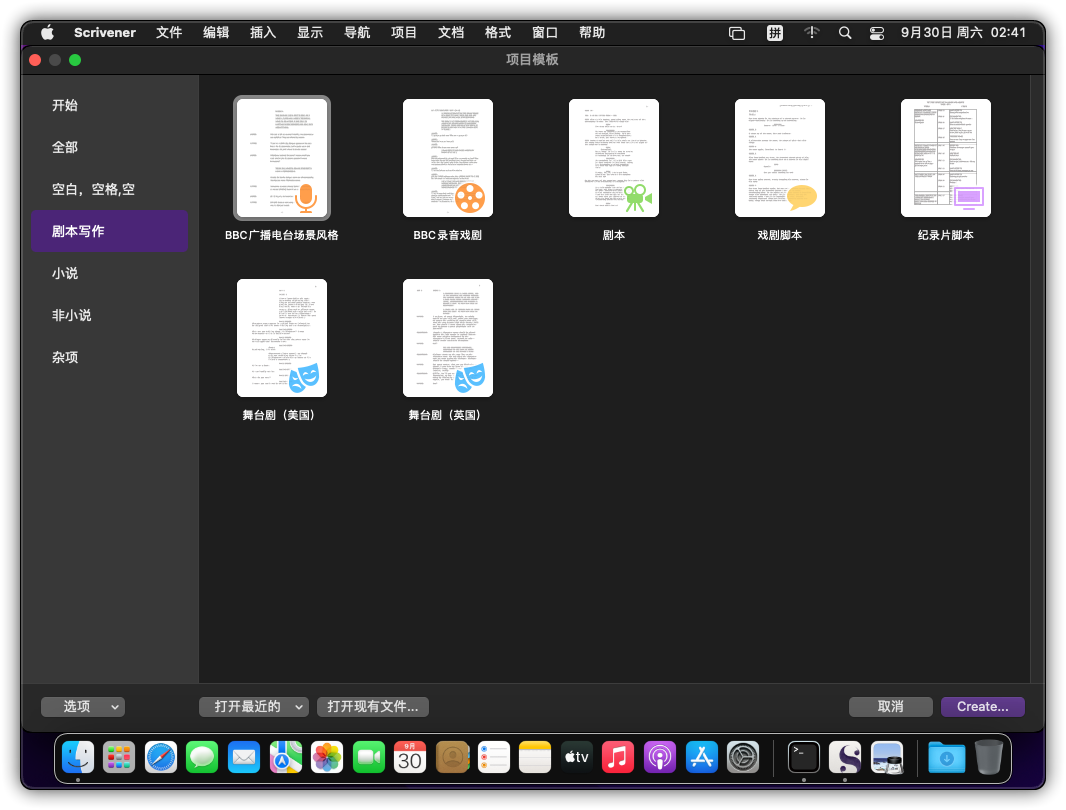The width and height of the screenshot is (1066, 810).
Task: Open the Apple menu
Action: coord(47,33)
